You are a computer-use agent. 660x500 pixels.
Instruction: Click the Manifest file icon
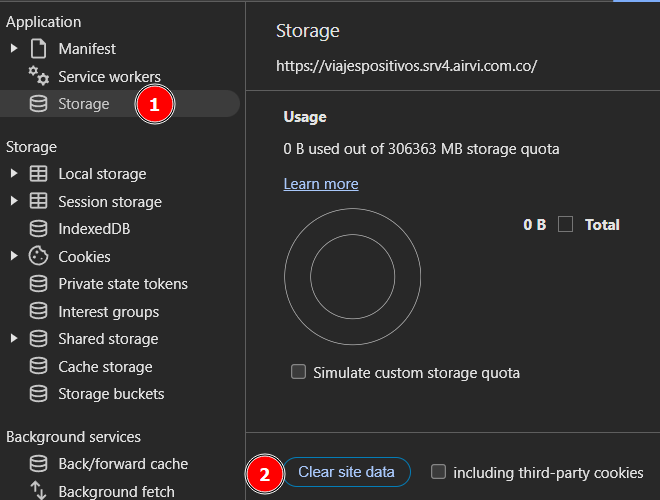[39, 49]
